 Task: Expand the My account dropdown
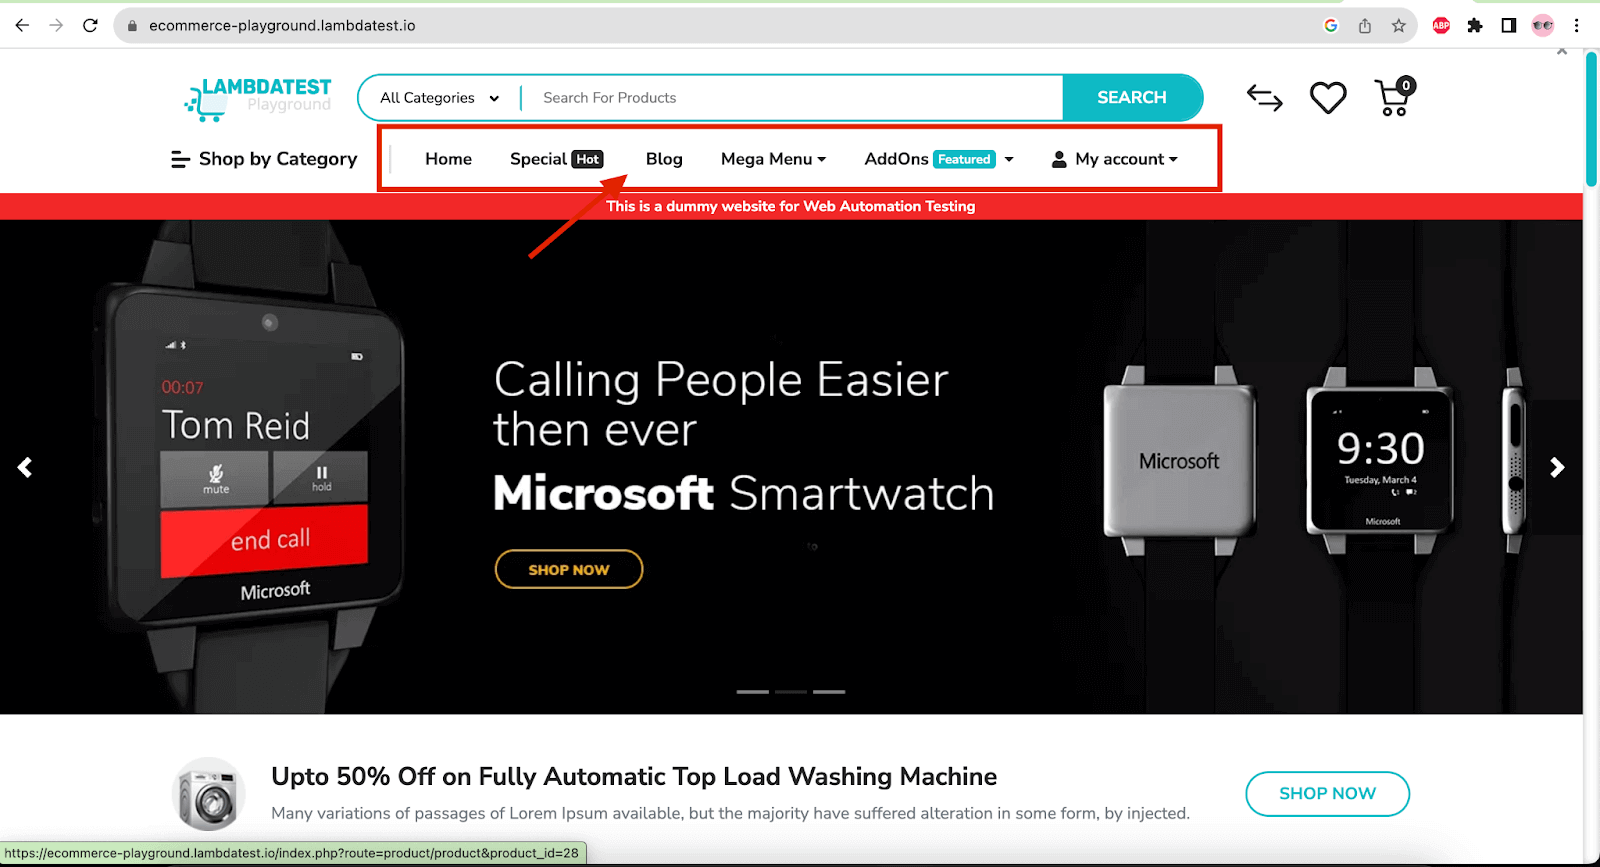(1115, 159)
